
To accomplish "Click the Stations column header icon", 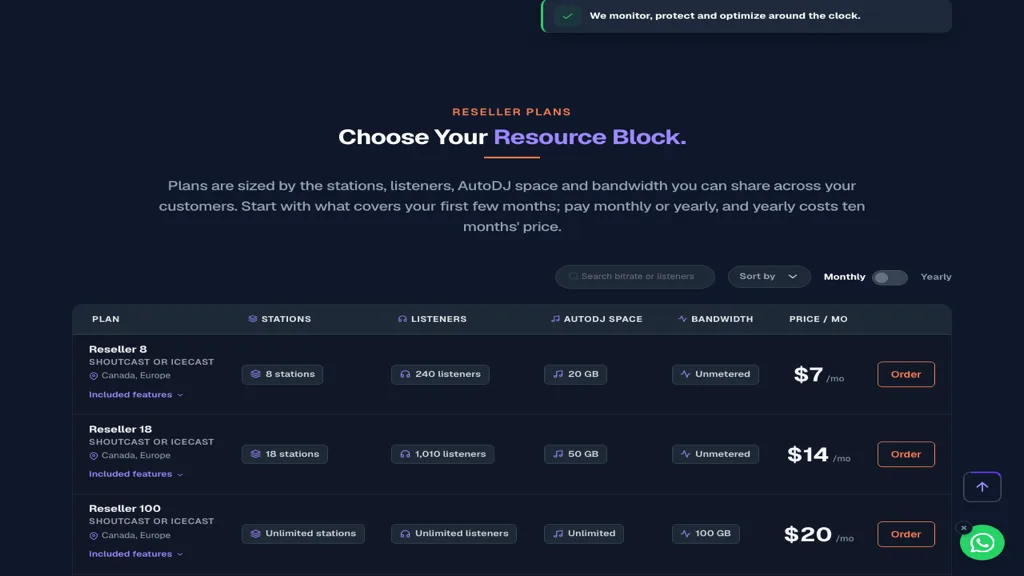I will click(252, 319).
